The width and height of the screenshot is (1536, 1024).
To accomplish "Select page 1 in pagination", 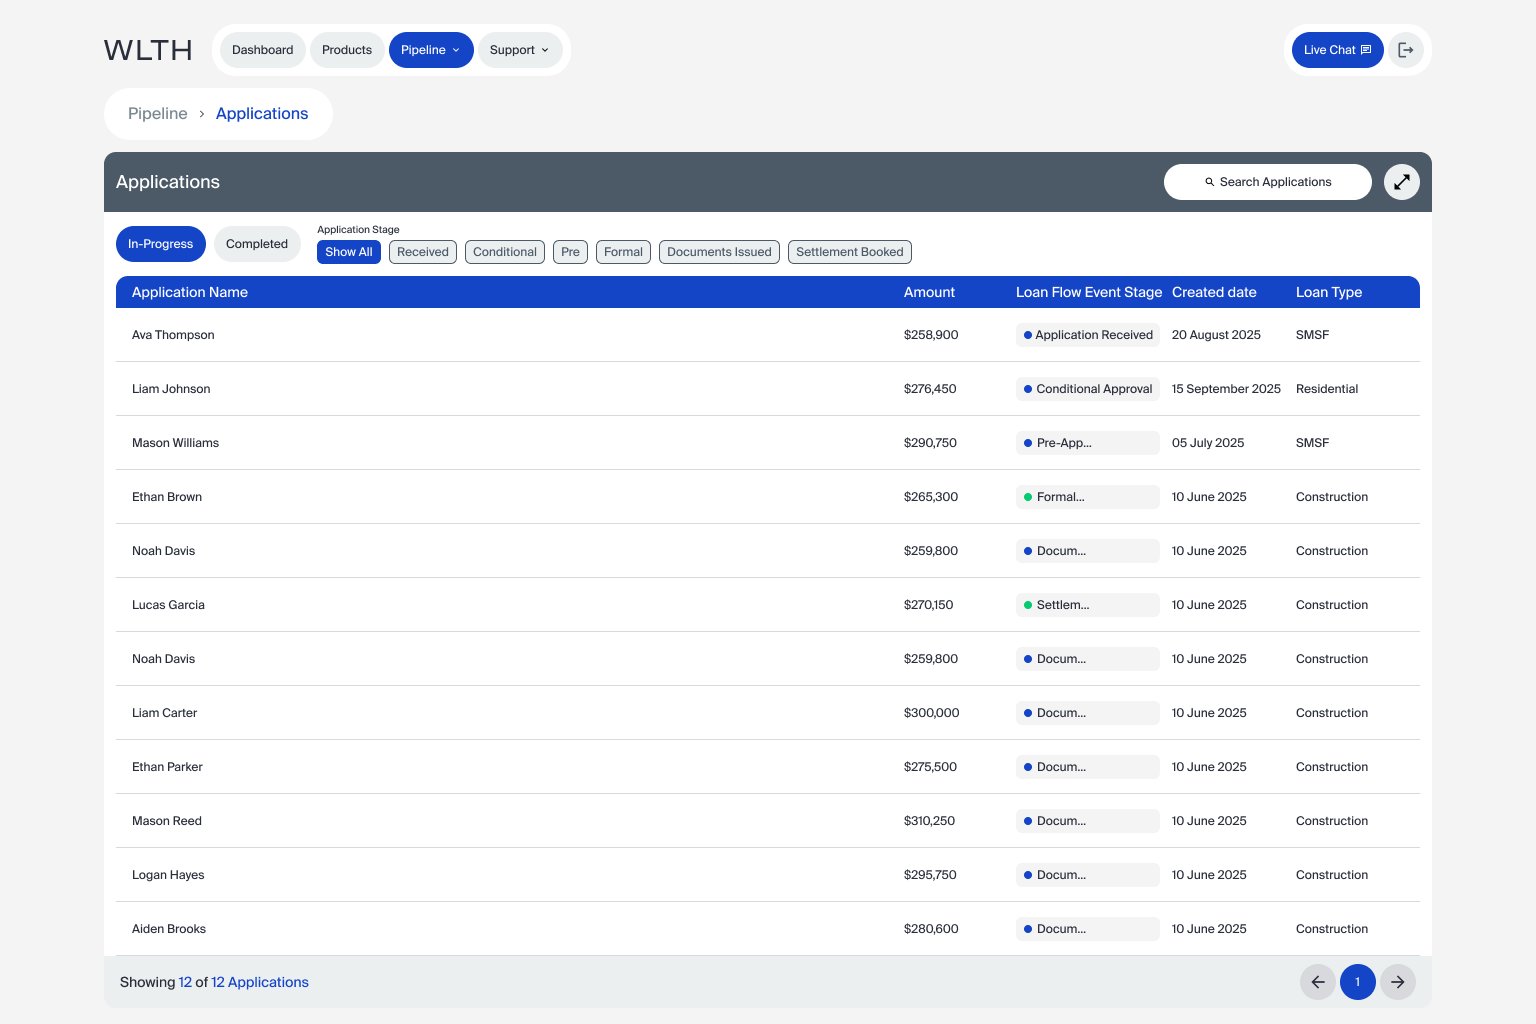I will [1358, 982].
